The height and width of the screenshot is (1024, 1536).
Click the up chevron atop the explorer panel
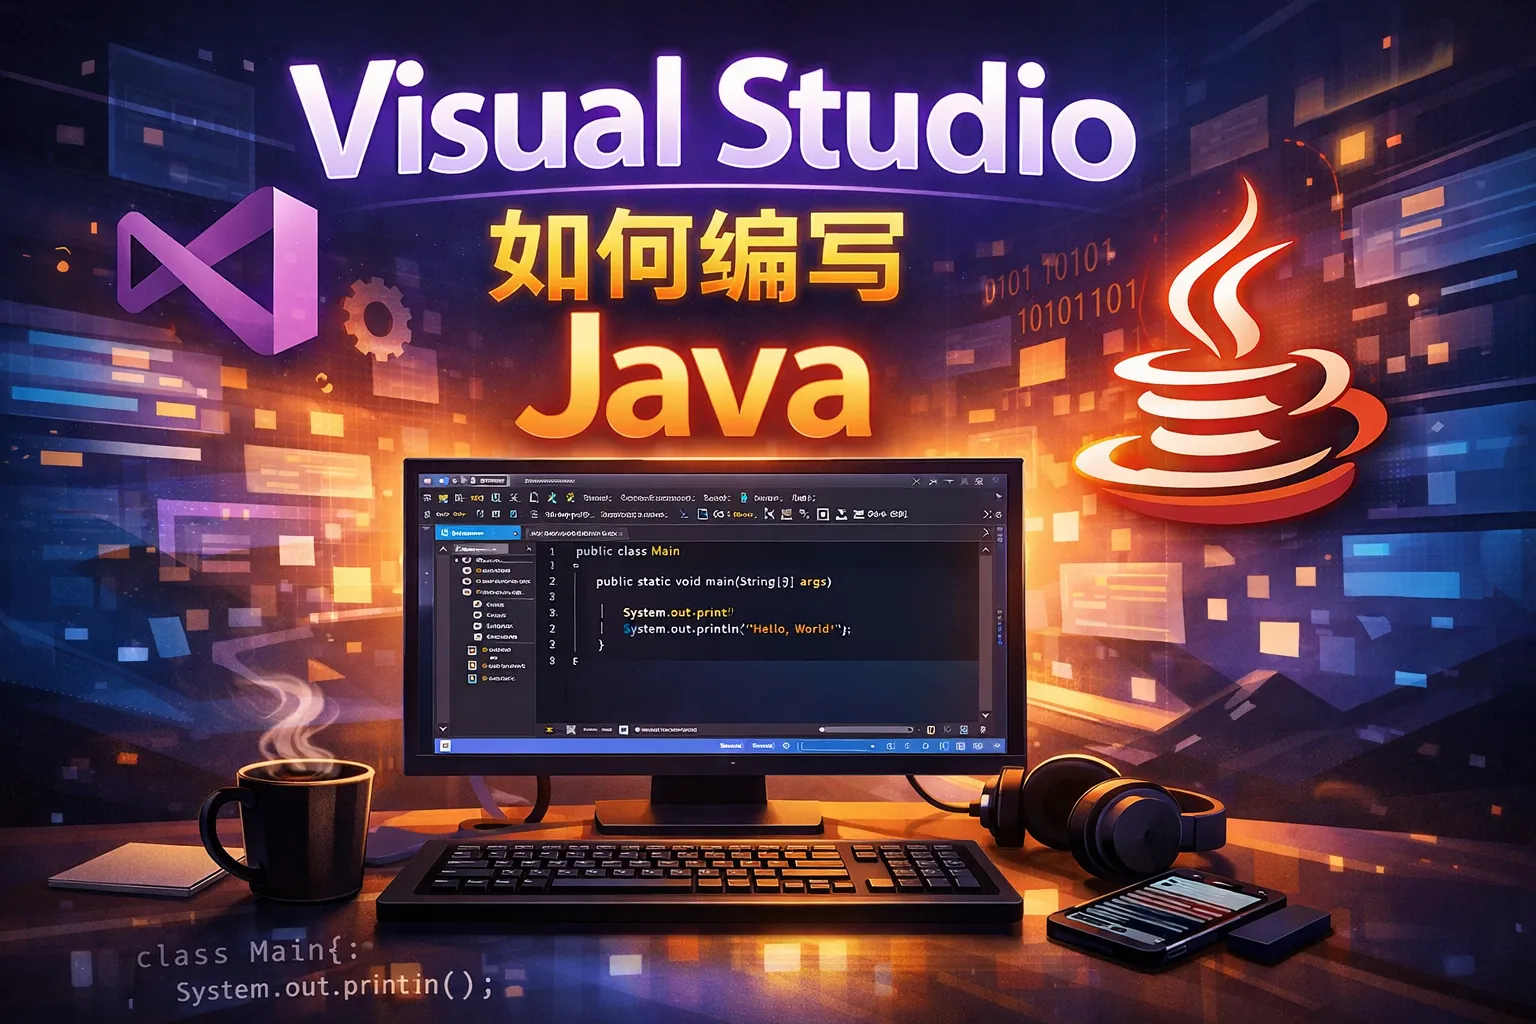443,549
